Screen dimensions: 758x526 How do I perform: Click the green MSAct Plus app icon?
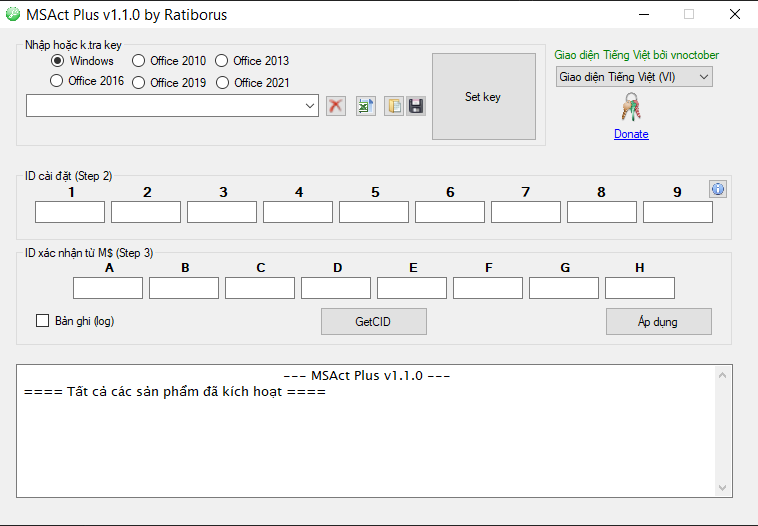coord(13,15)
